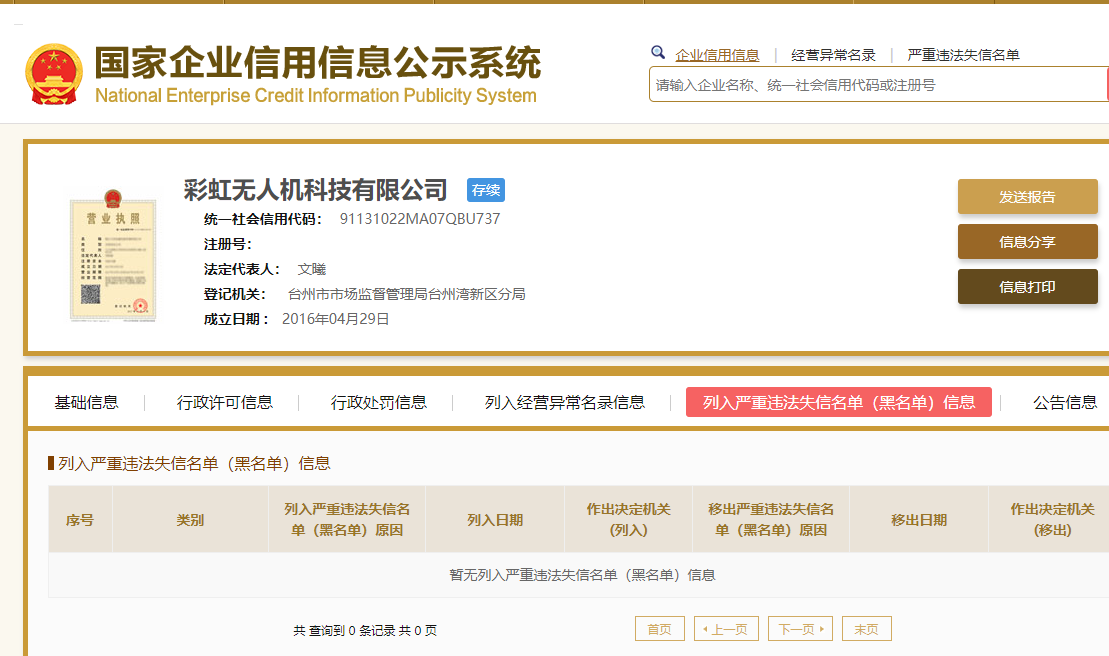This screenshot has height=656, width=1109.
Task: Switch search to 严重违法失信名单
Action: (963, 55)
